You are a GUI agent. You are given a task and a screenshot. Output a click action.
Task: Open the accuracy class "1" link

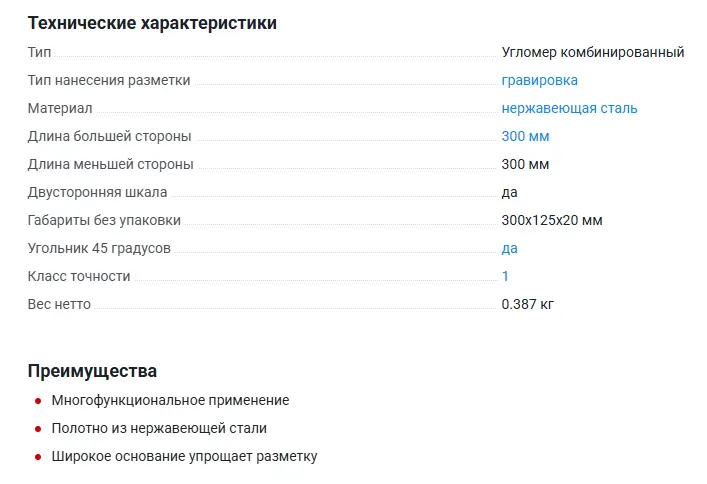coord(505,276)
